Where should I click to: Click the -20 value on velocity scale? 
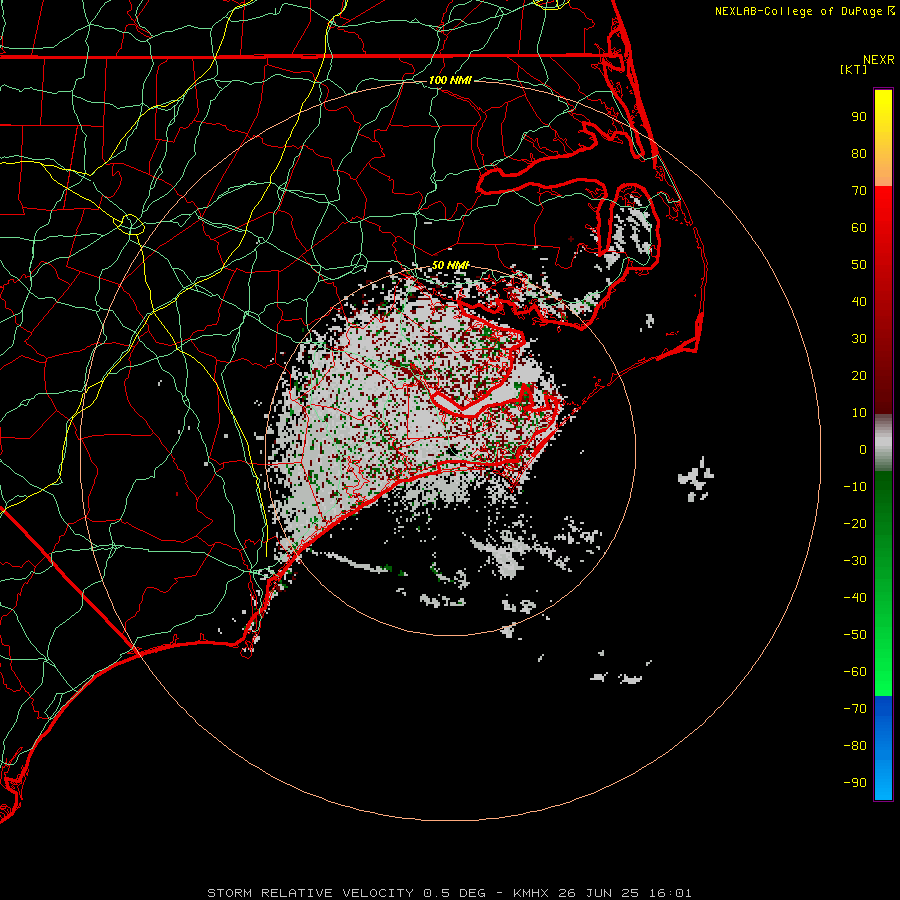855,524
